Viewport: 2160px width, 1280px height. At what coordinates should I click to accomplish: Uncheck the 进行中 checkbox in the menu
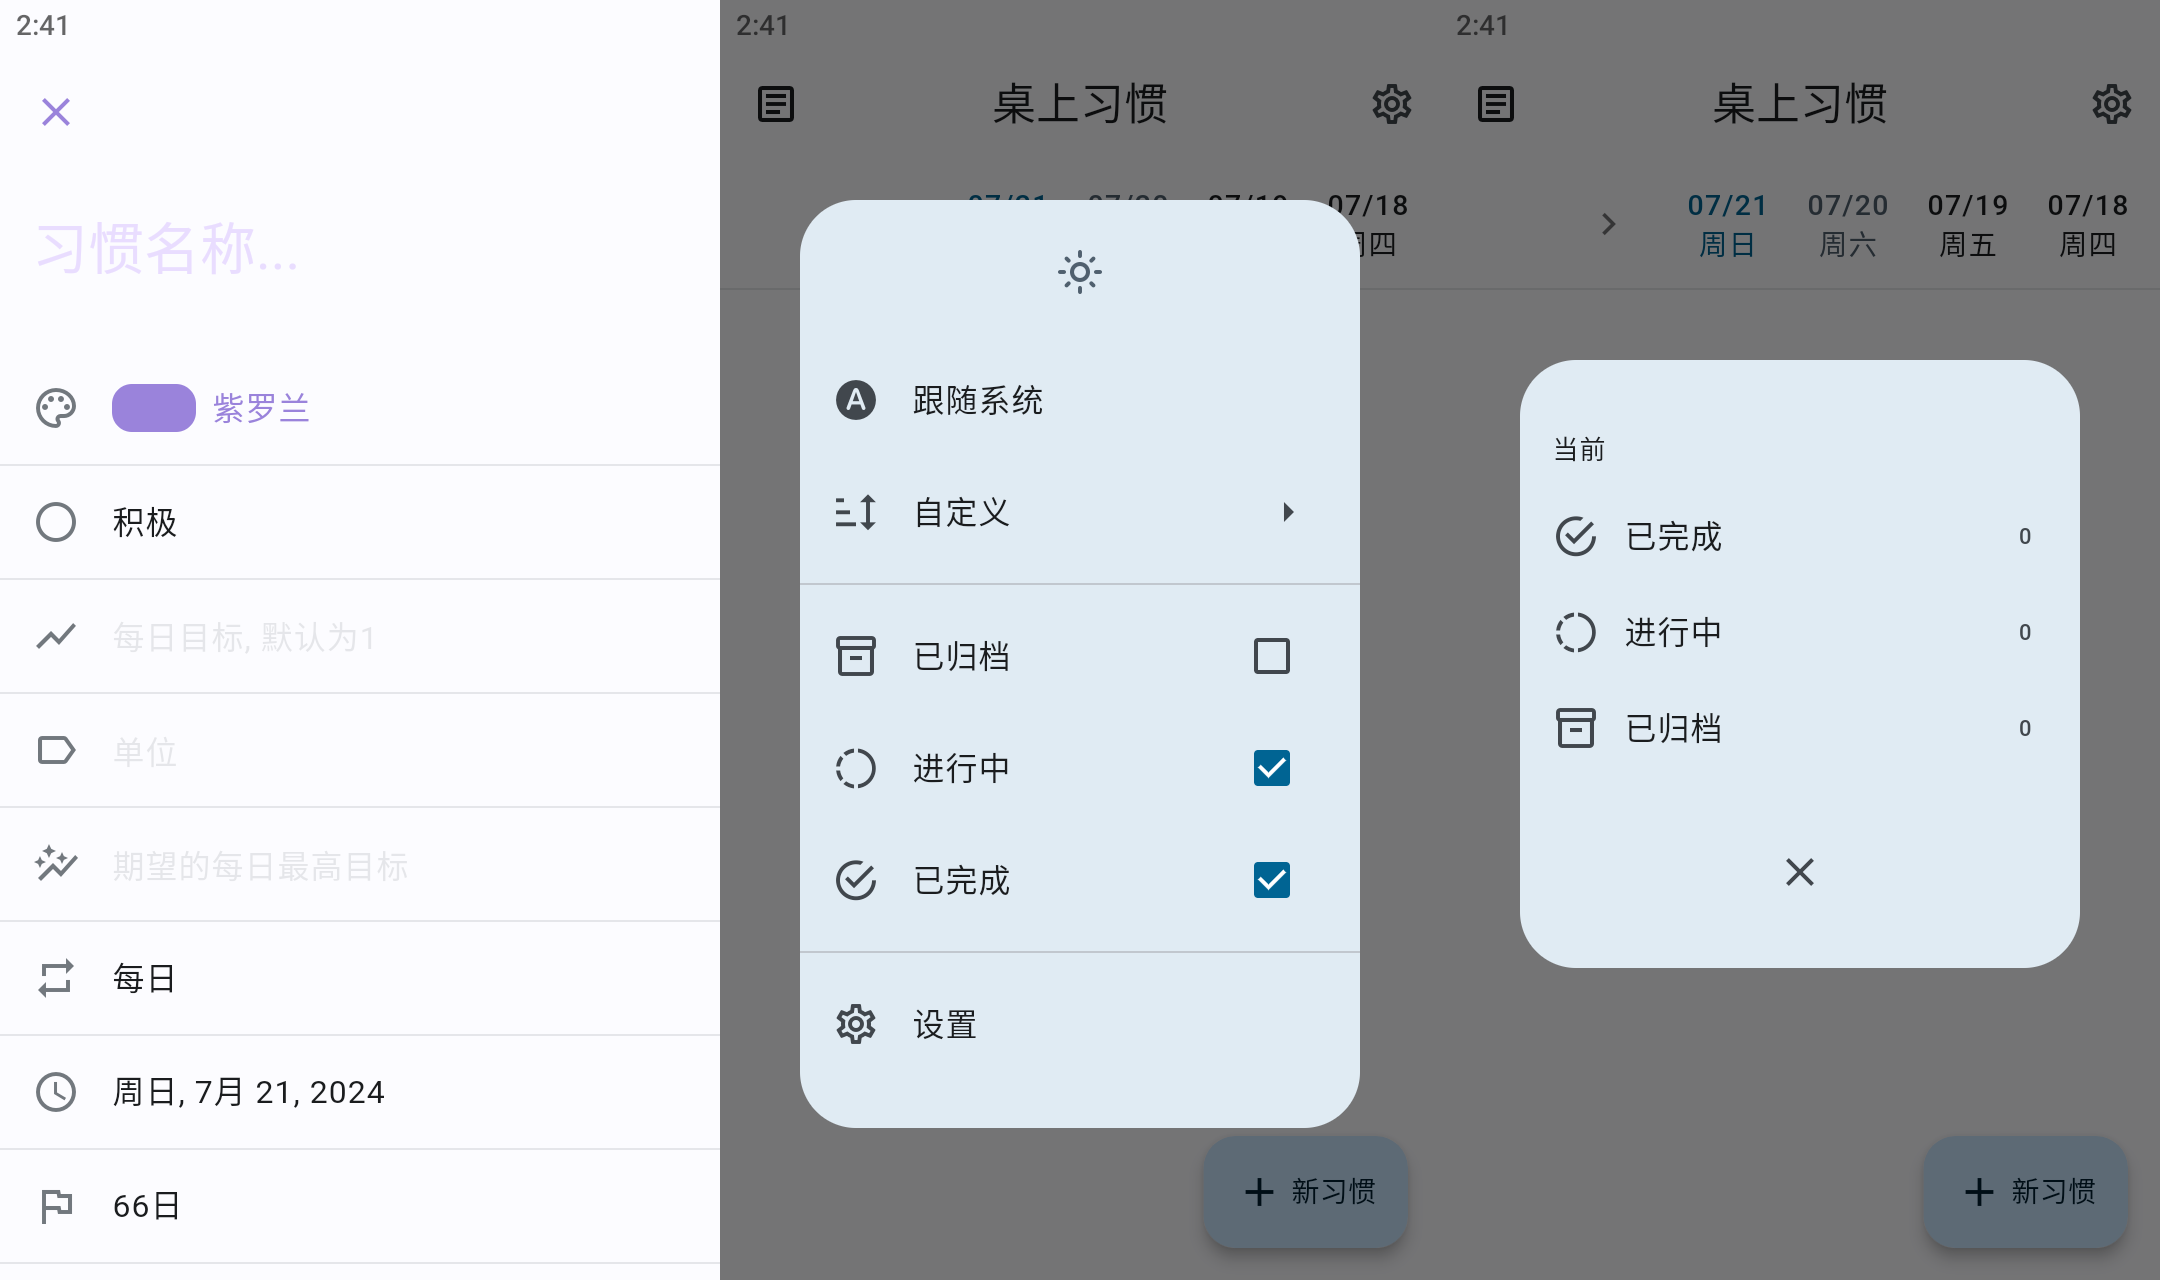tap(1272, 768)
